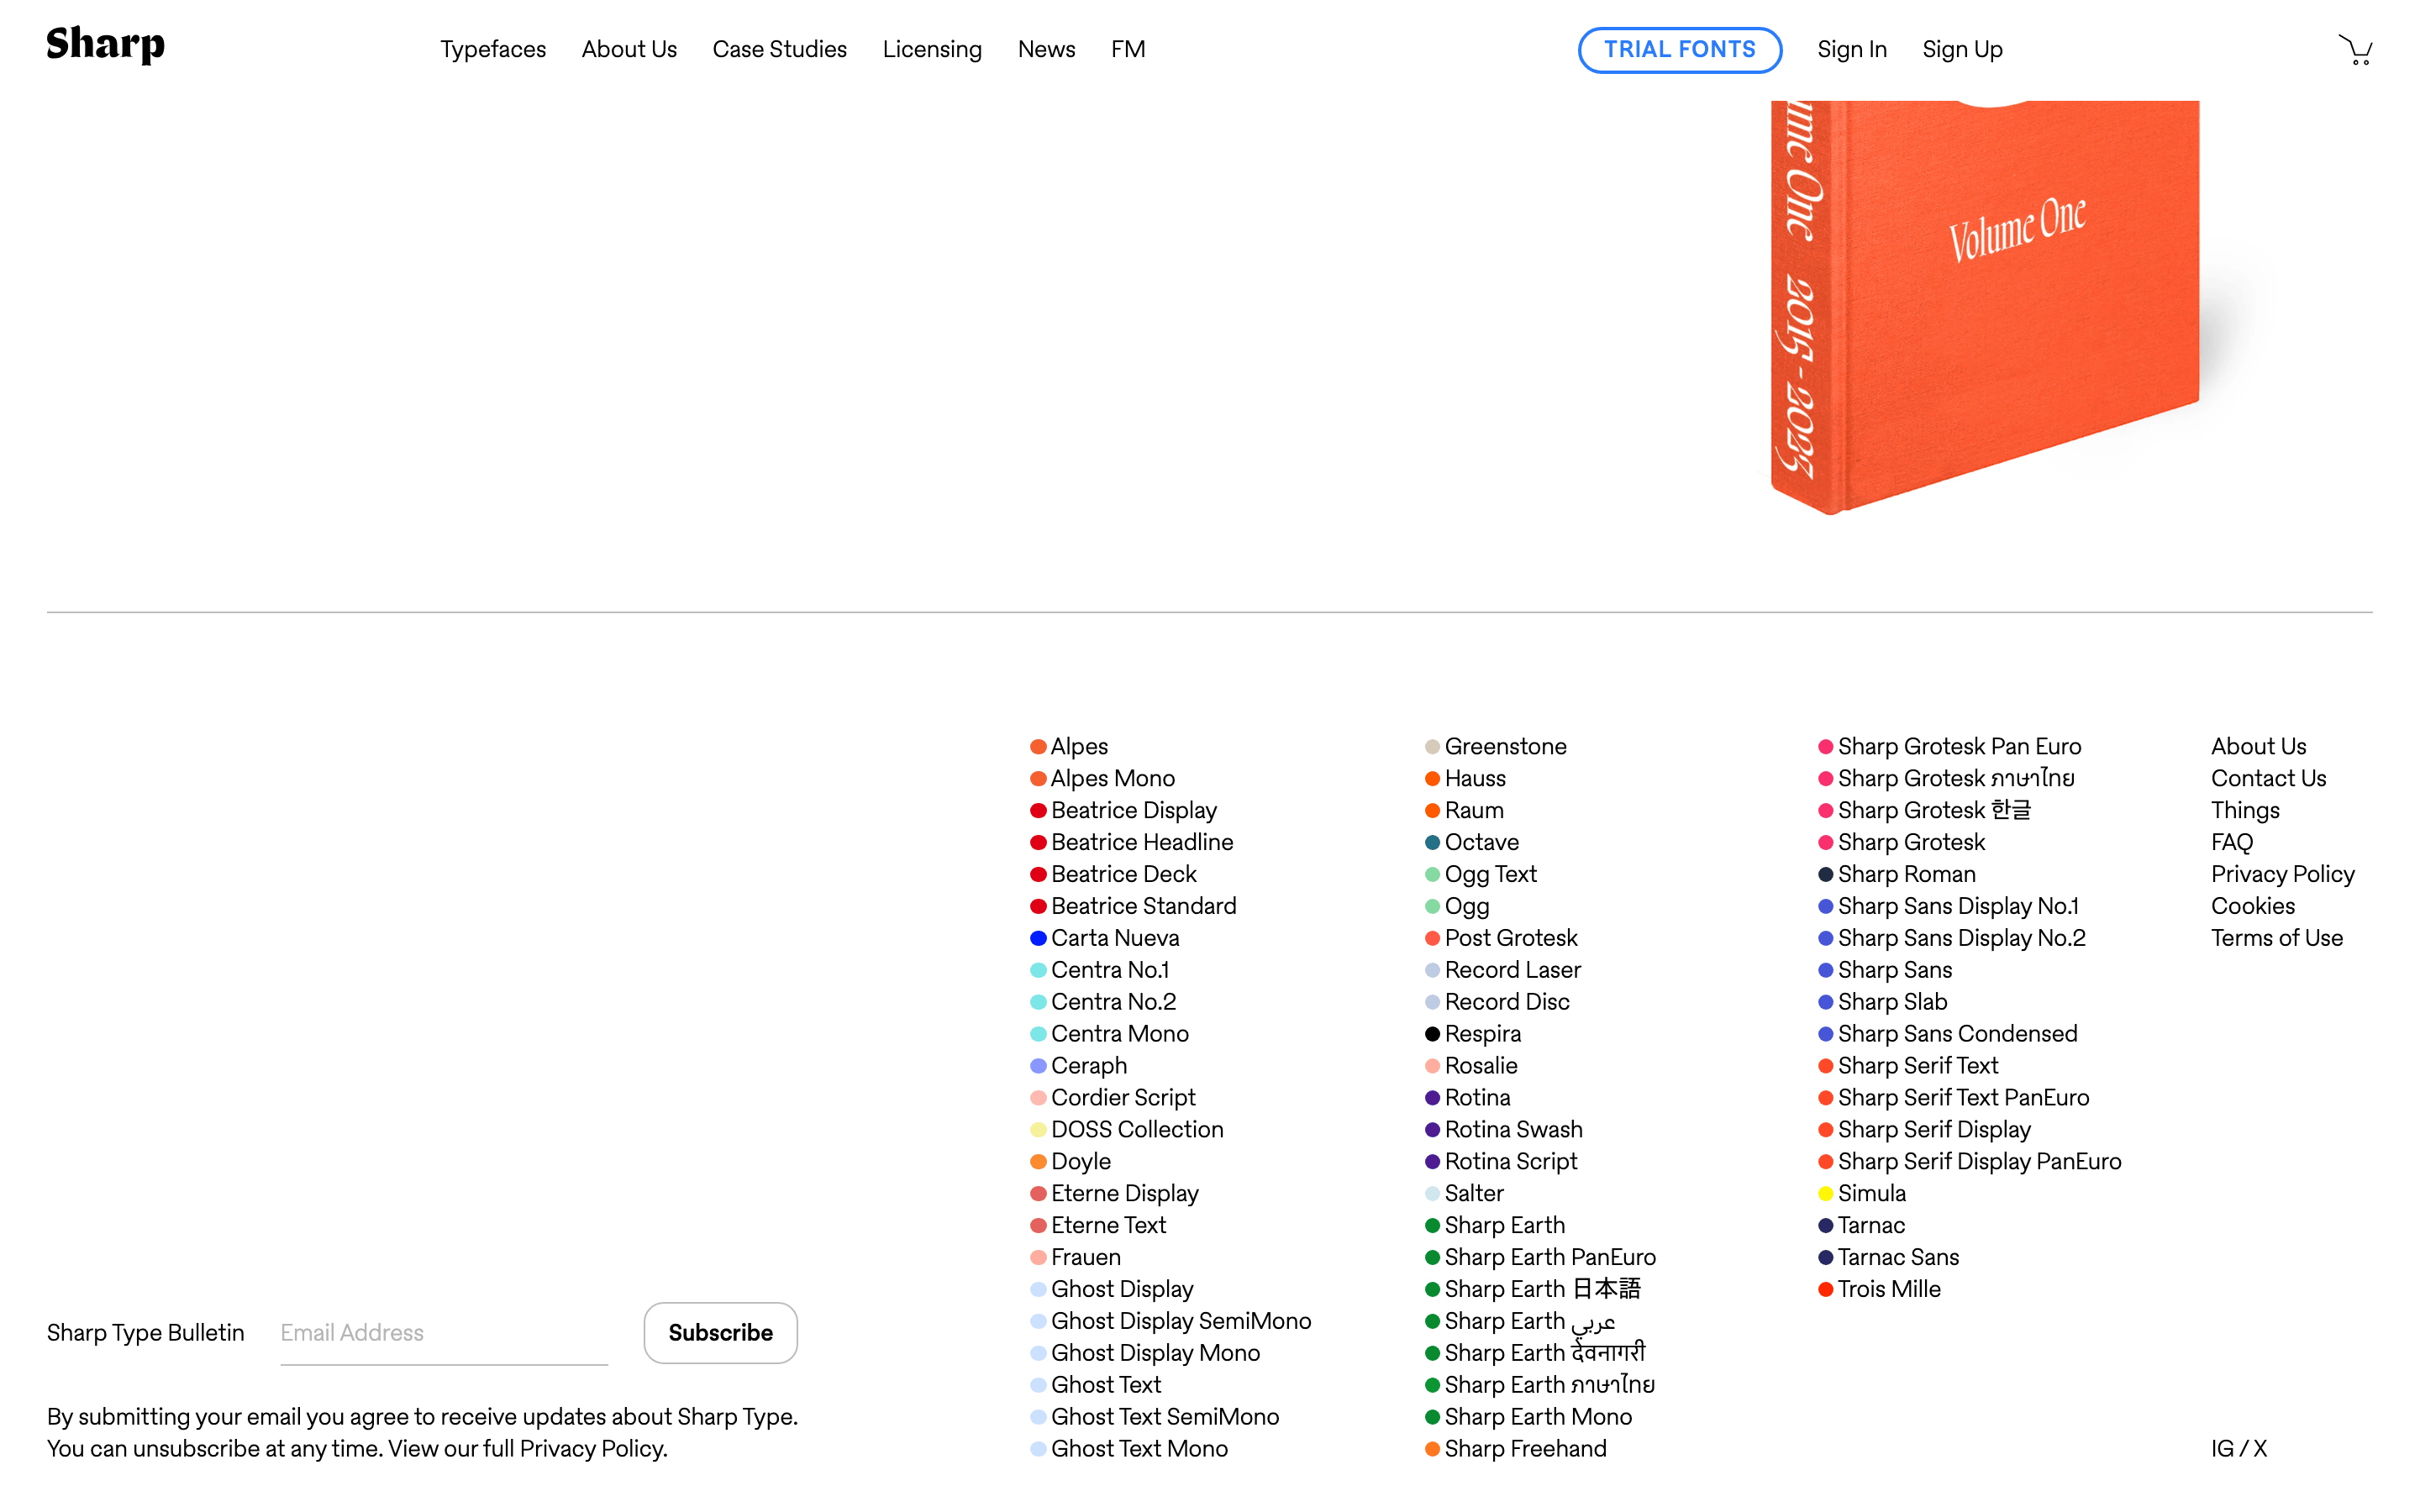Open the FM nav item
The image size is (2420, 1512).
1128,49
